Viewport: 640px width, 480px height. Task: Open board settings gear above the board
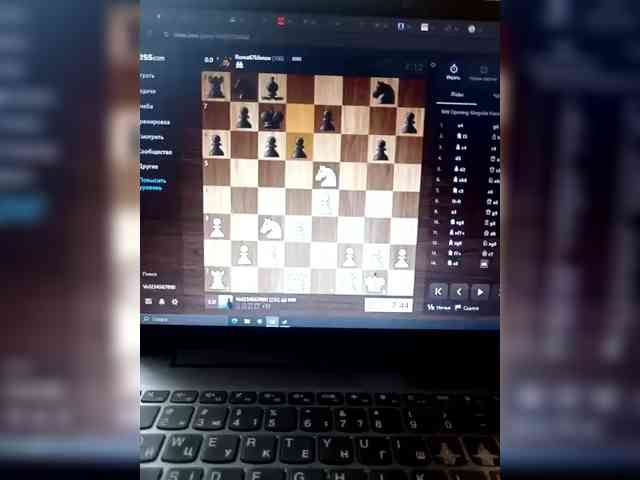pyautogui.click(x=433, y=65)
